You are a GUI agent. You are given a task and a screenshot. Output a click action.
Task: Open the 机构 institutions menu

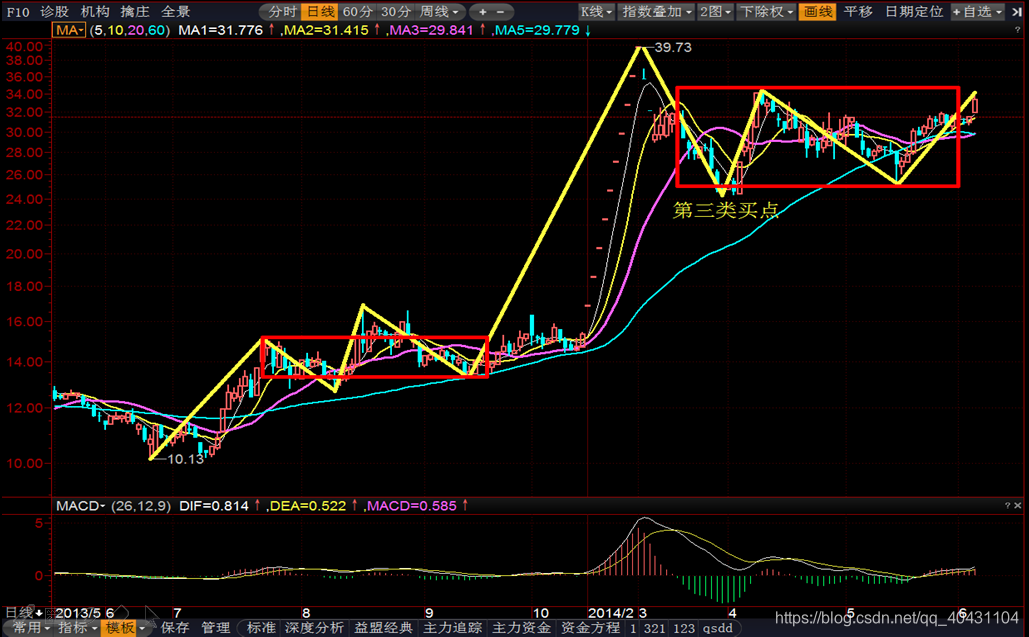[x=95, y=12]
